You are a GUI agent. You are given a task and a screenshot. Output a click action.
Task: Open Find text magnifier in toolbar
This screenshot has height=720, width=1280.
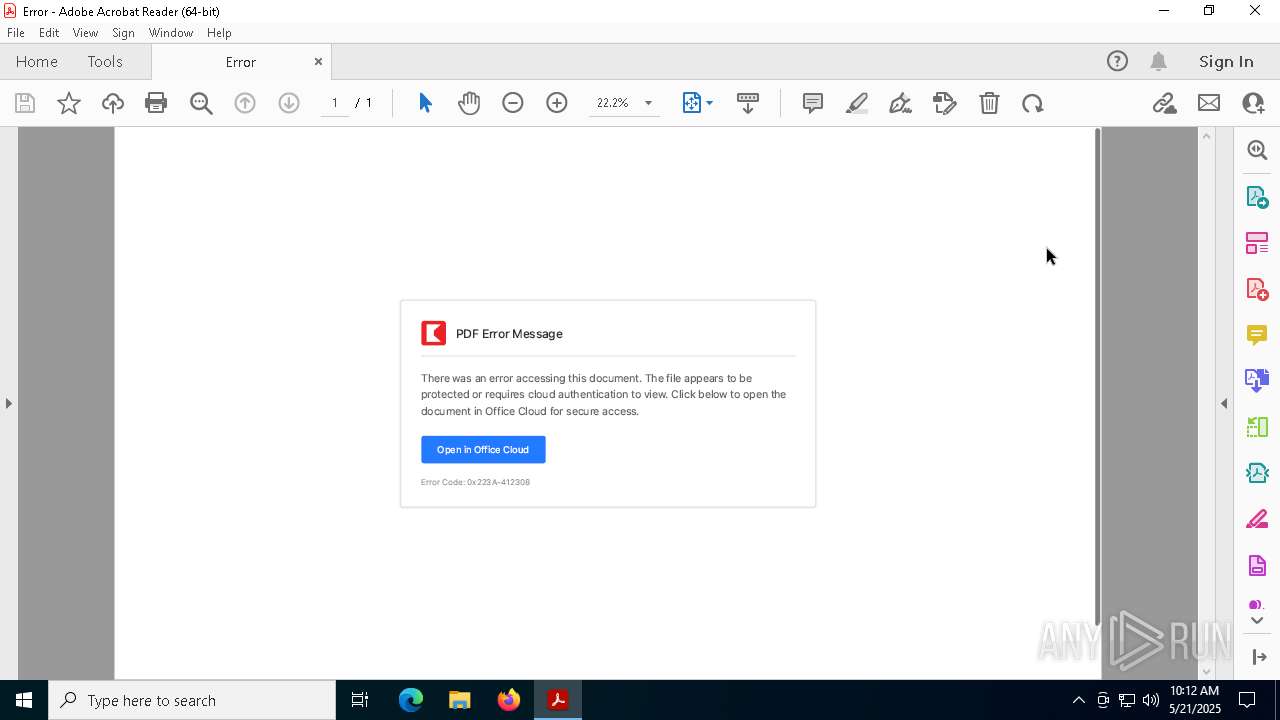point(201,103)
